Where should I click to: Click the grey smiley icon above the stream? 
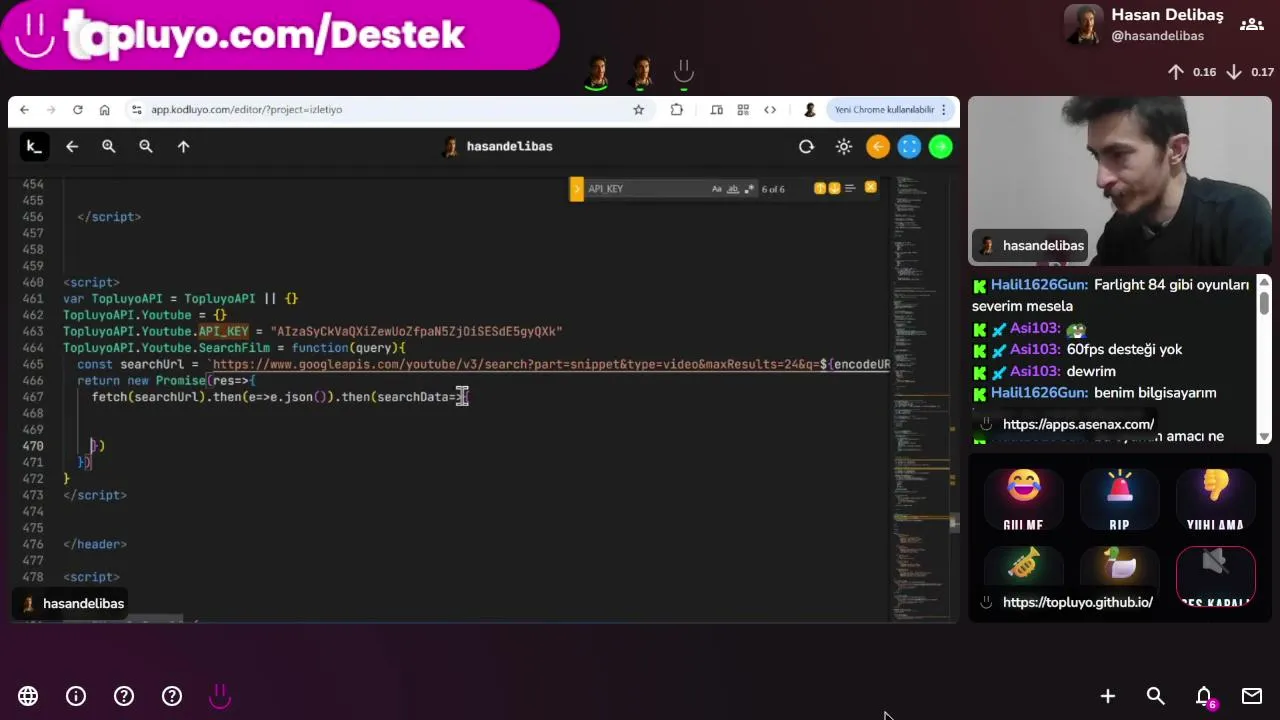tap(684, 72)
